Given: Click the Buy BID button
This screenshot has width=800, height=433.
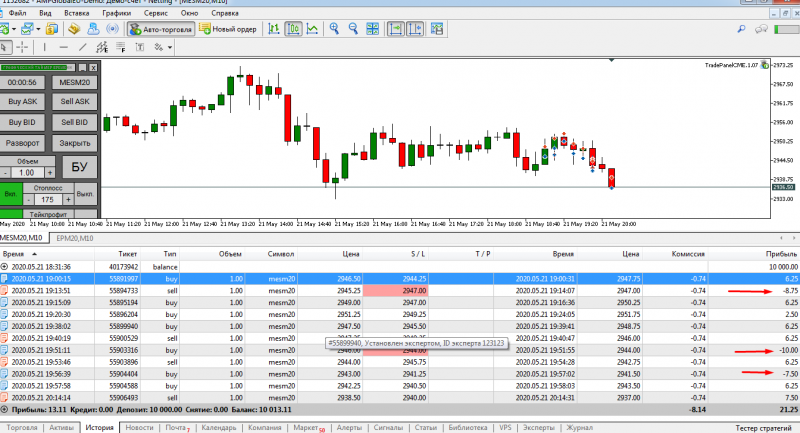Looking at the screenshot, I should (x=22, y=122).
